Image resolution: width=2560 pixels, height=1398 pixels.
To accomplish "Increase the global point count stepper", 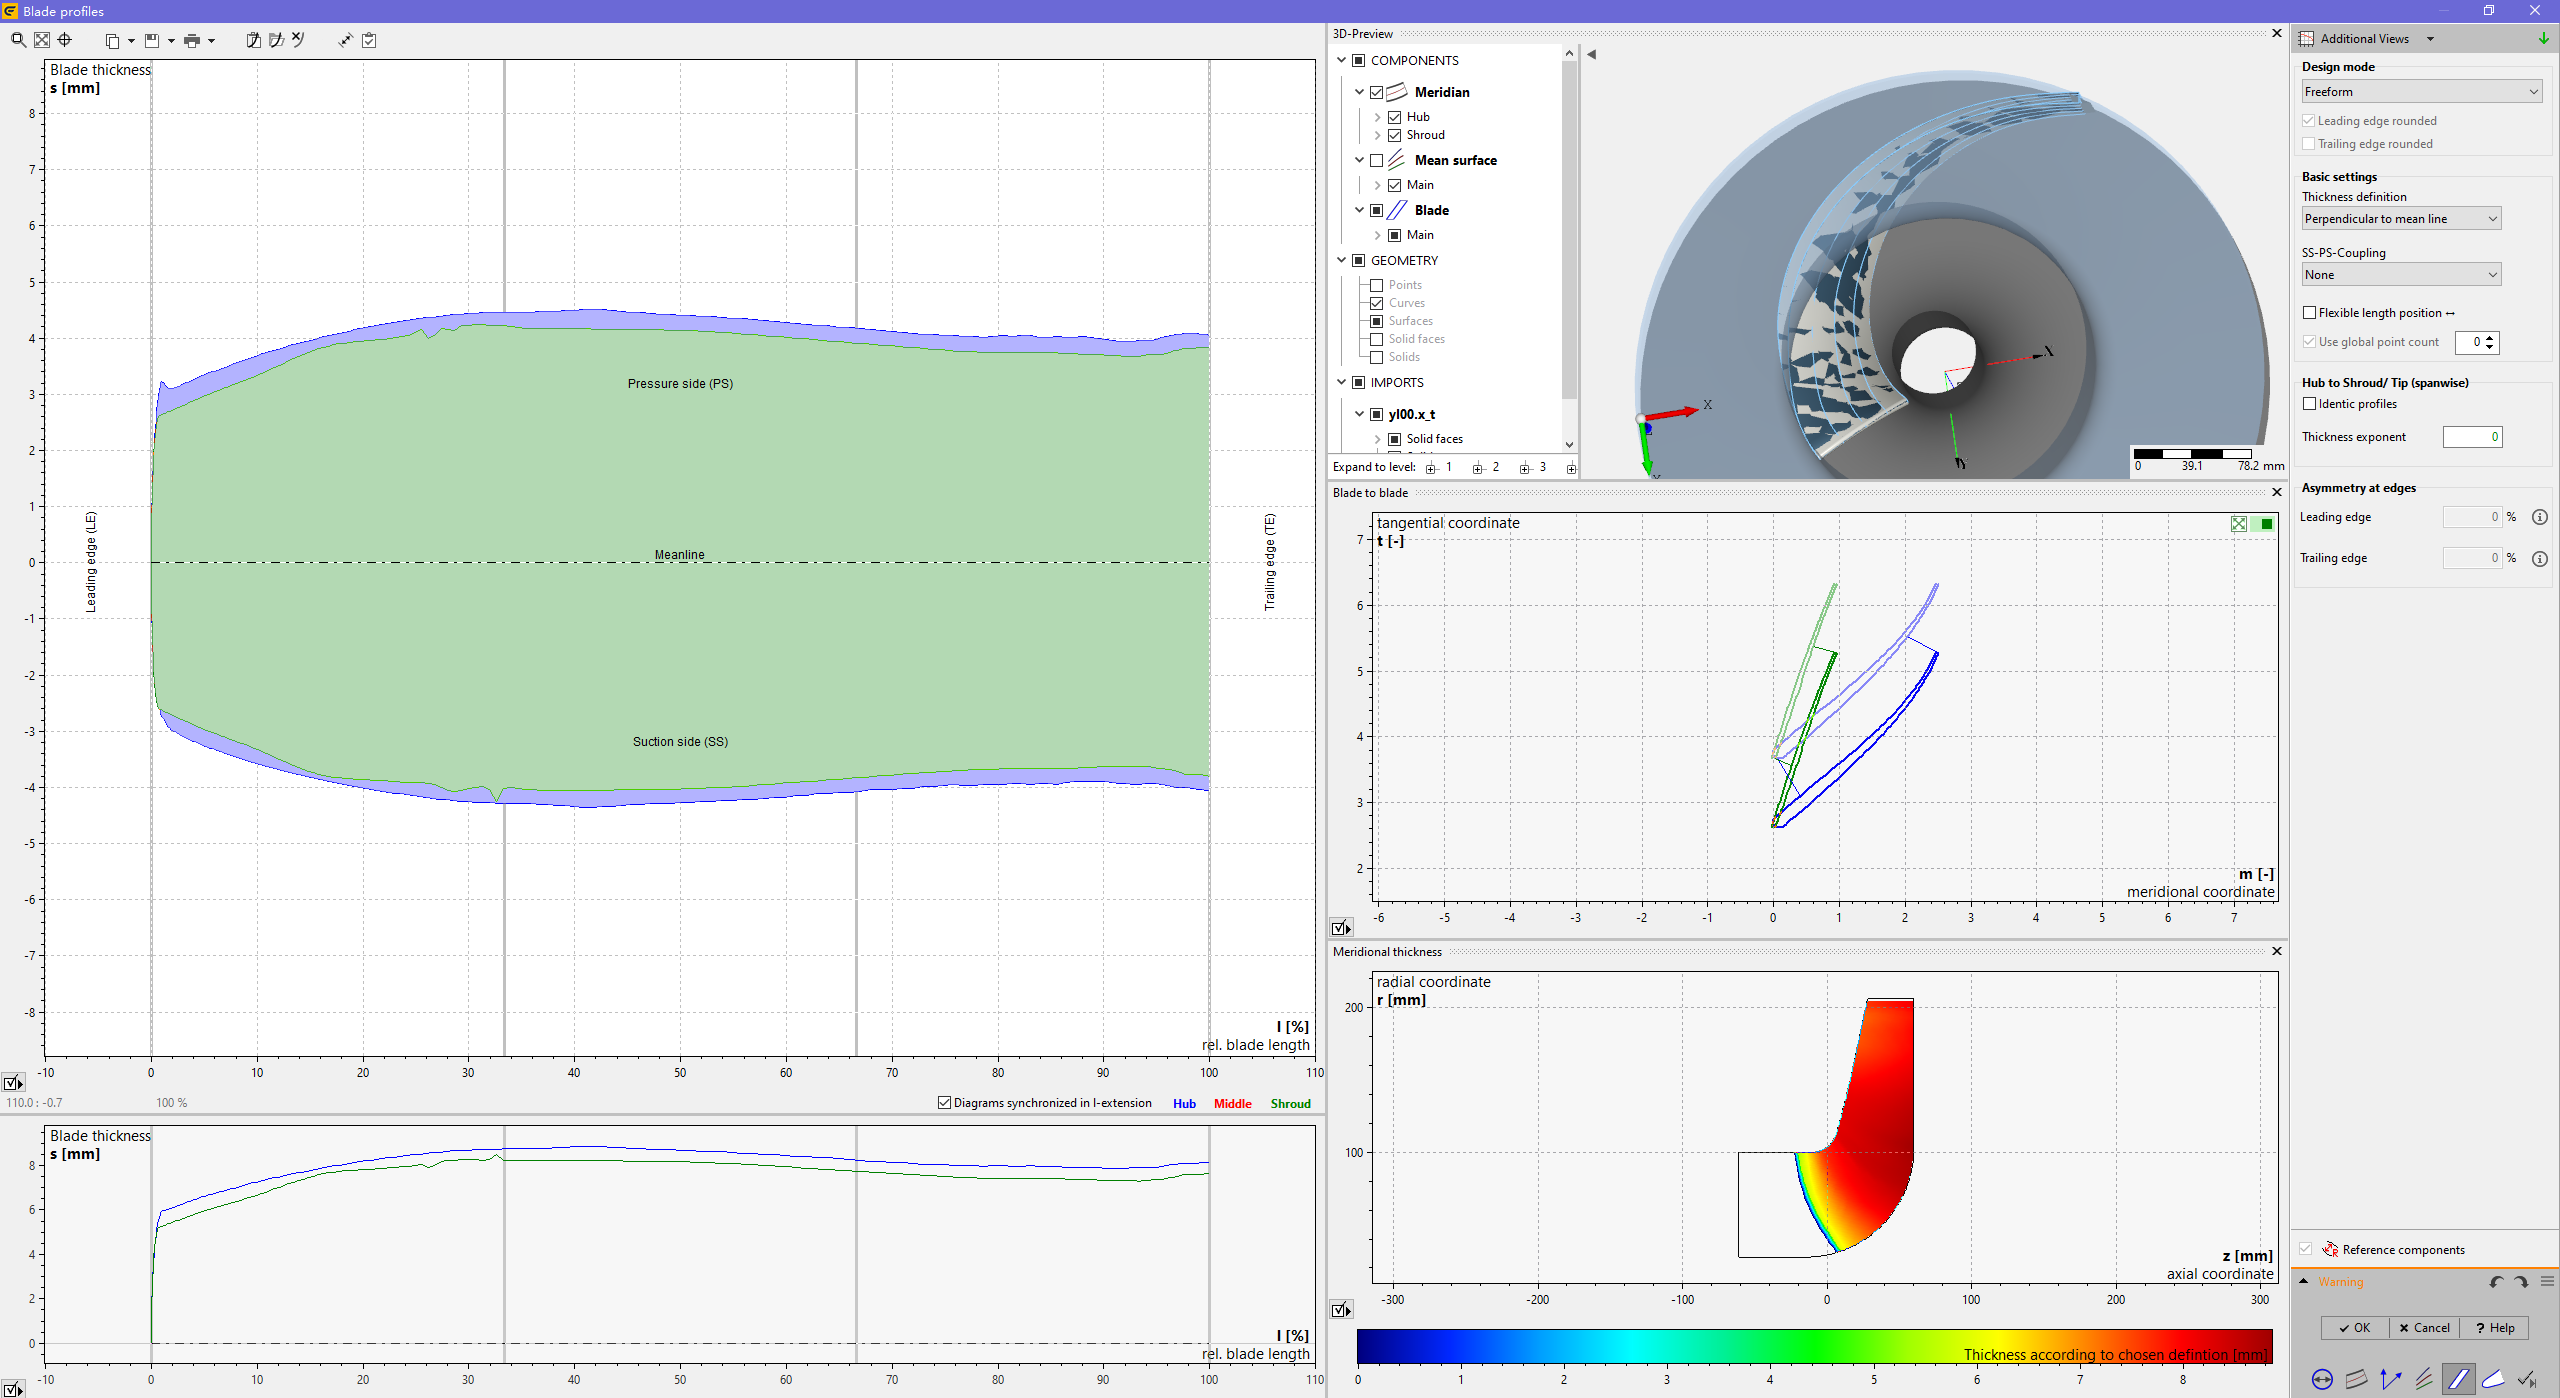I will click(2490, 337).
